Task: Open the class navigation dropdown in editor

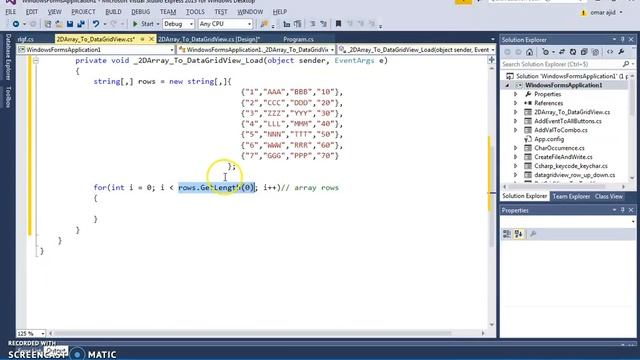Action: pos(256,49)
